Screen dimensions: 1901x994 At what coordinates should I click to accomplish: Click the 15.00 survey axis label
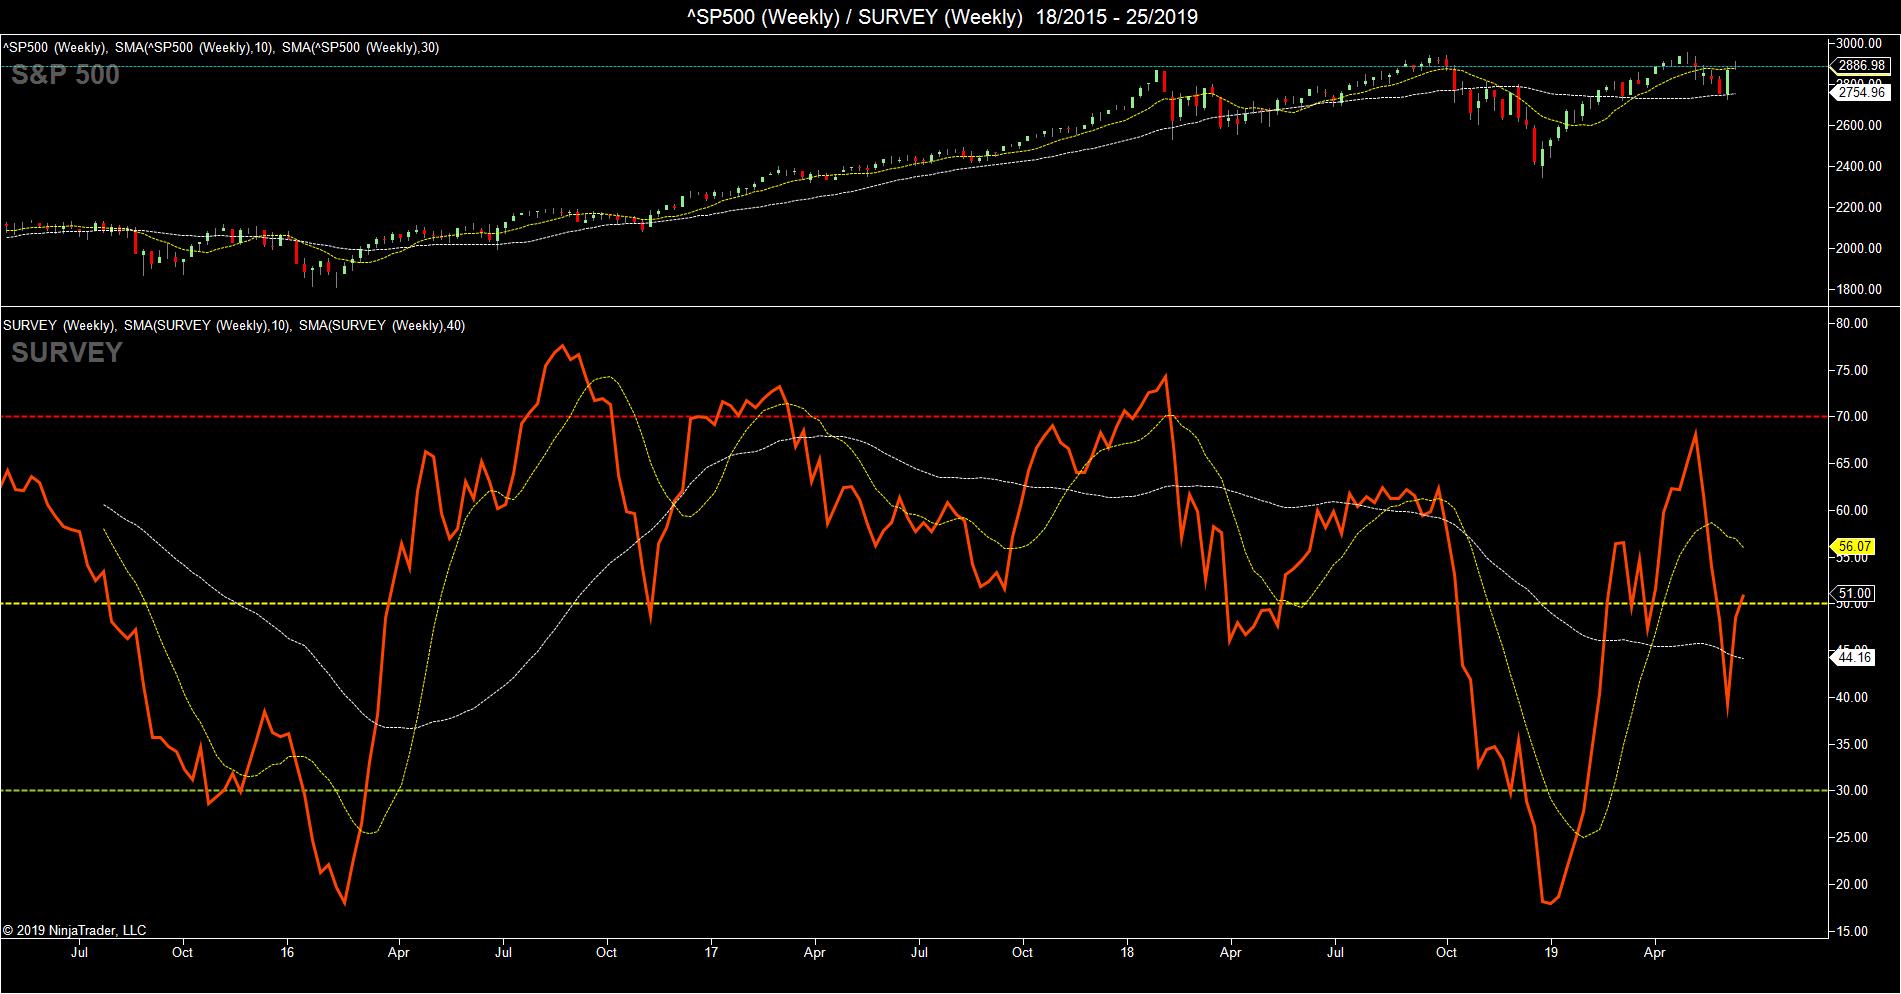(x=1854, y=932)
